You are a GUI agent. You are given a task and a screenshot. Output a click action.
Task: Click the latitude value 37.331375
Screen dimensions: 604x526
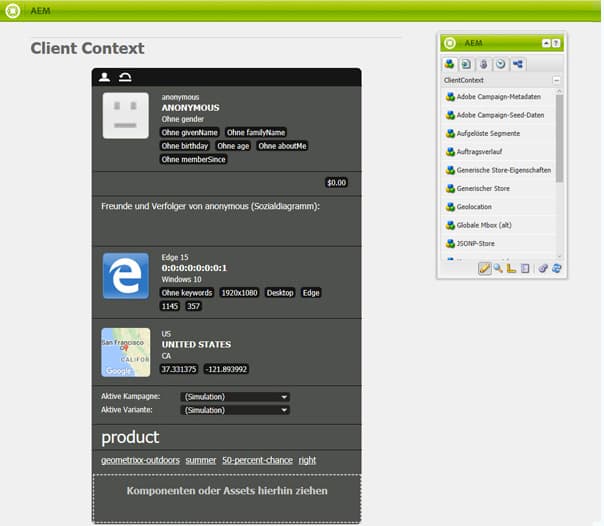click(x=179, y=369)
